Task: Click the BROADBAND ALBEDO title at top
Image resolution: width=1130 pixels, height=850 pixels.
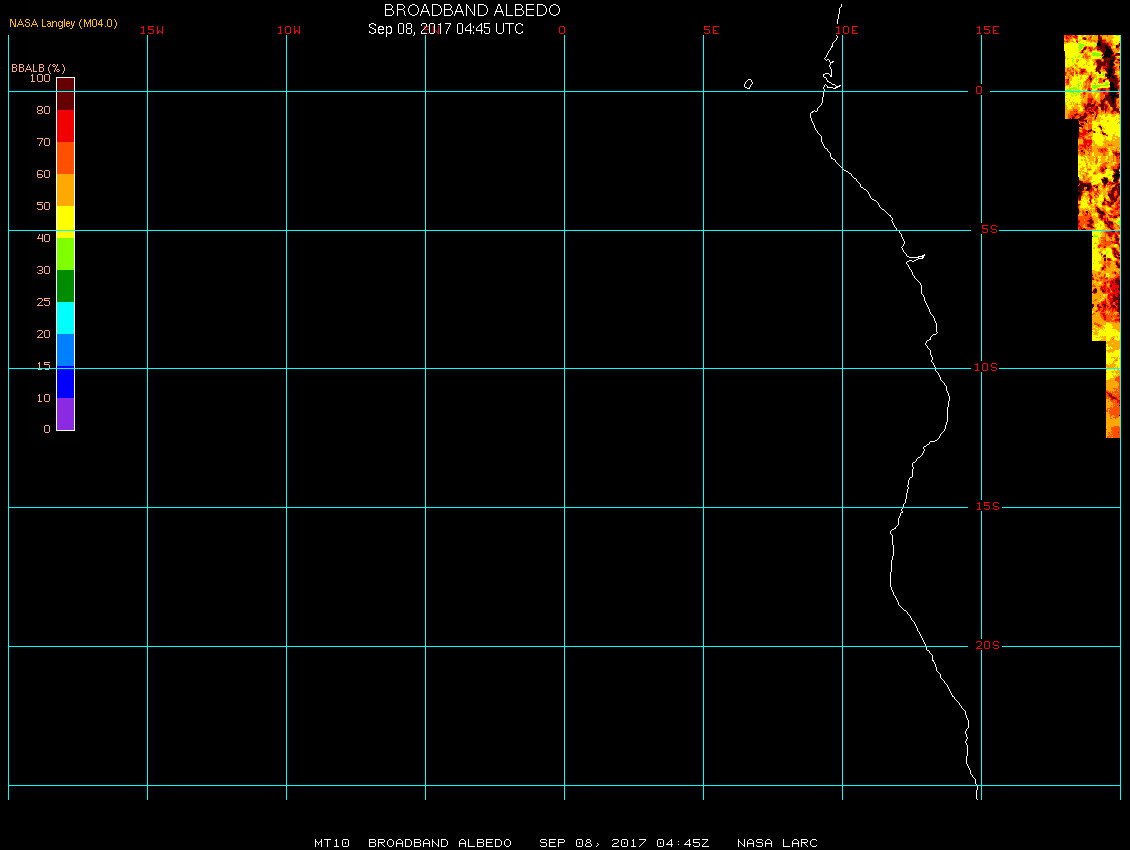Action: click(x=472, y=10)
